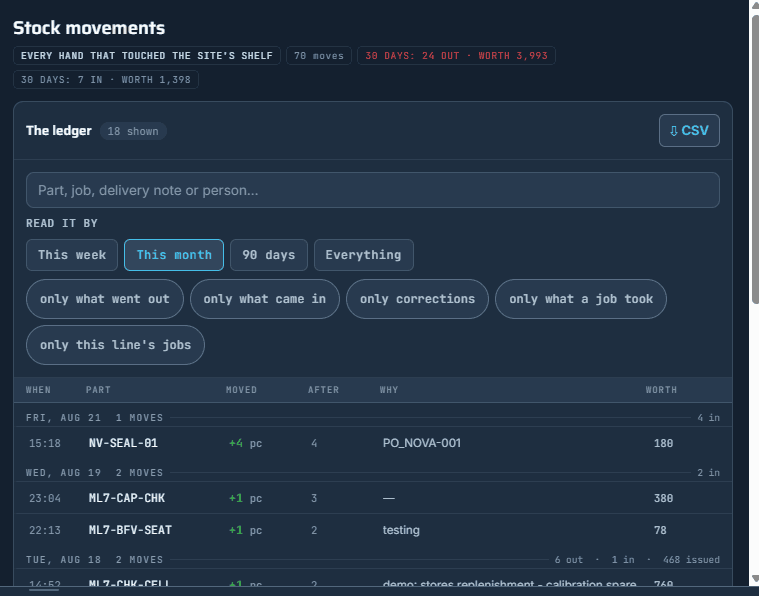Switch the range to 90 days
The image size is (759, 596).
pos(269,255)
